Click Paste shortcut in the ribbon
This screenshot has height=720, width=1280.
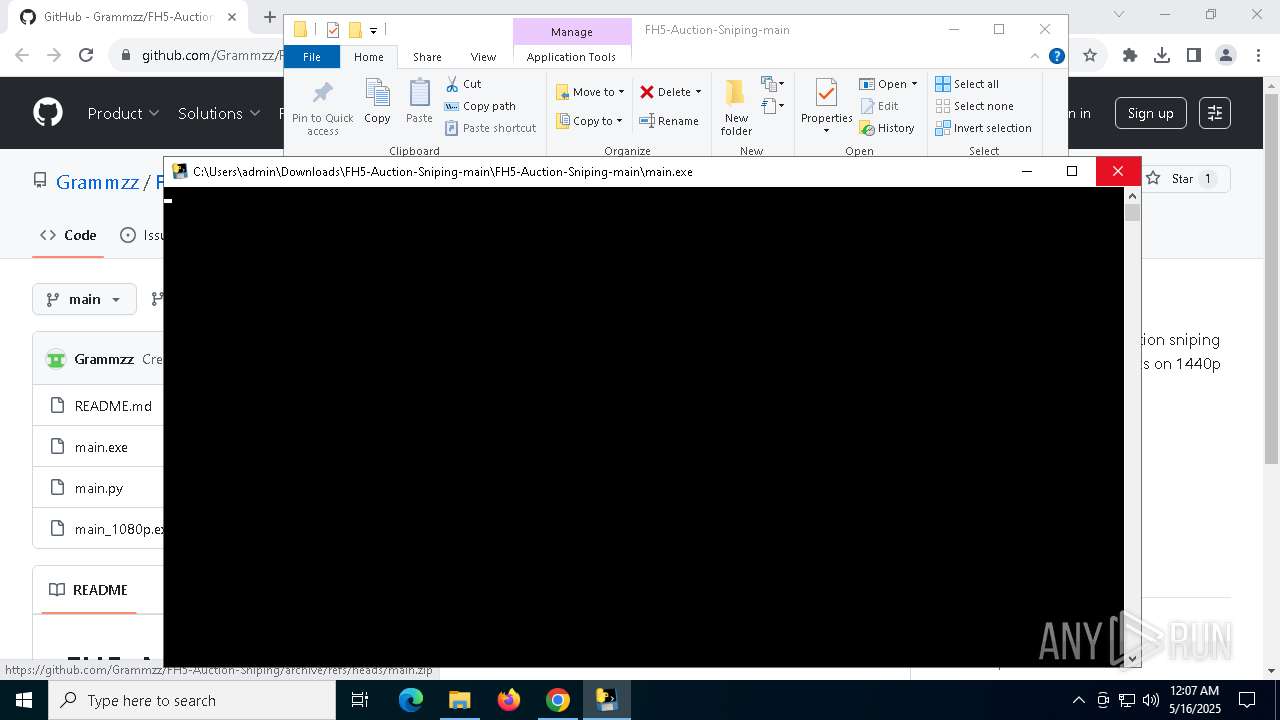pyautogui.click(x=490, y=128)
